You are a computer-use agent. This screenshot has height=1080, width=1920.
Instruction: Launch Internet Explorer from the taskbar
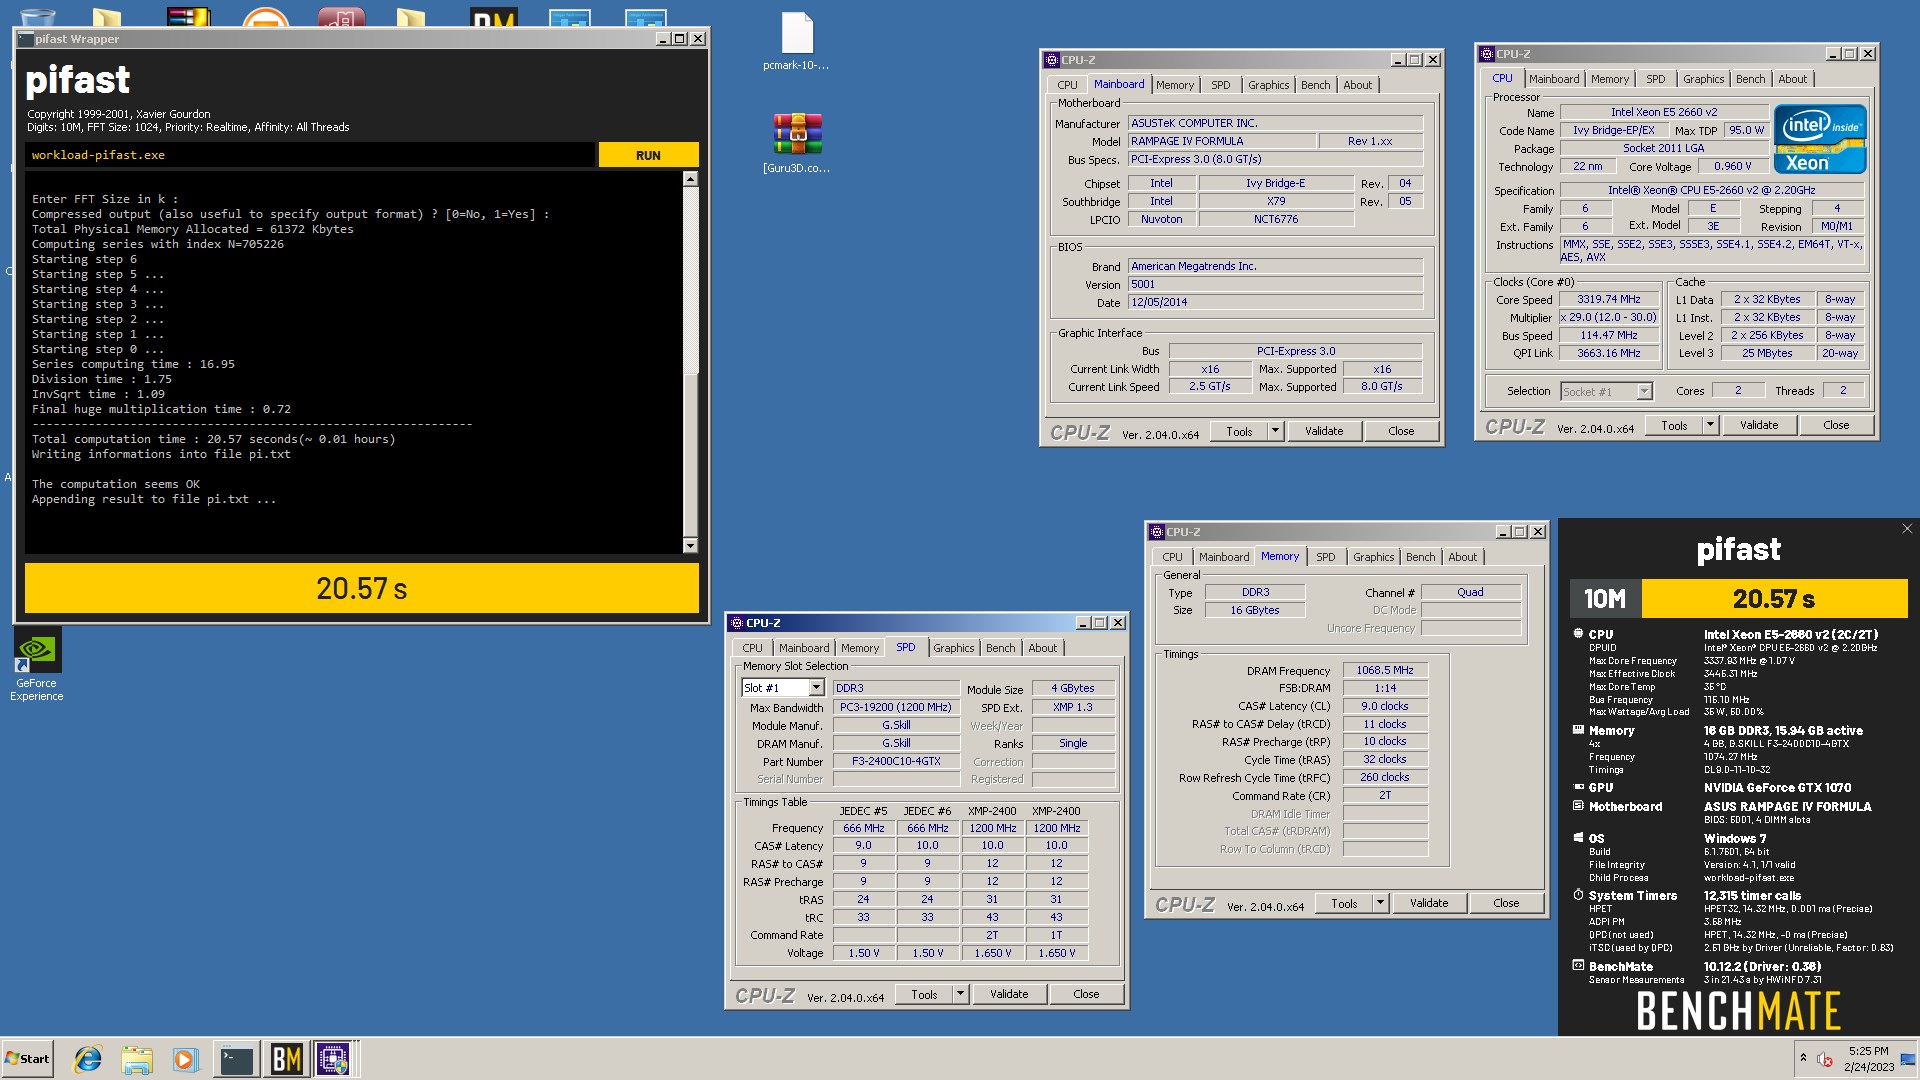(x=89, y=1059)
